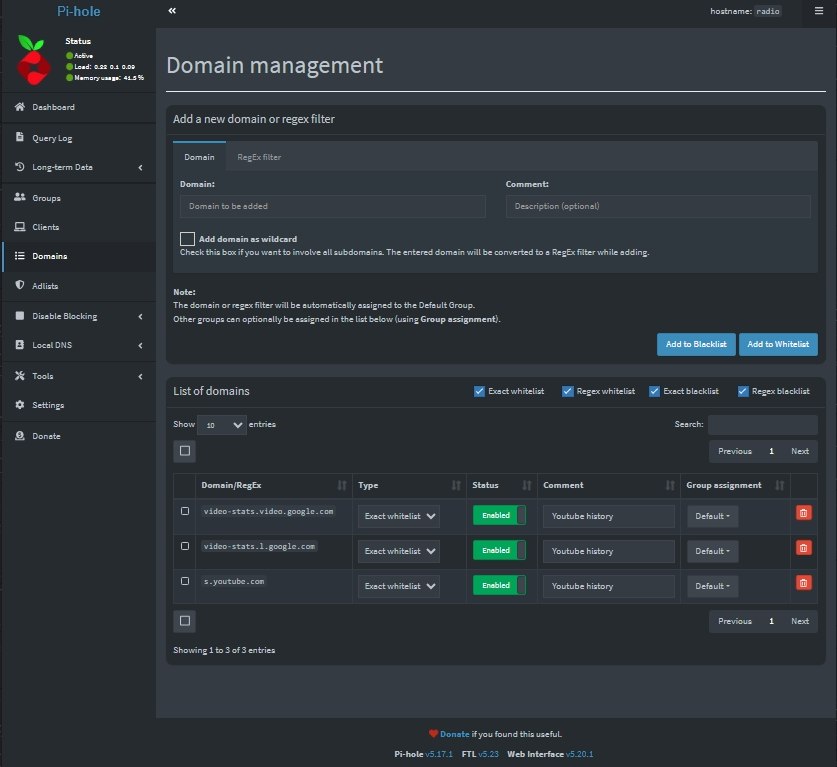
Task: Click the Adlists shield icon
Action: (x=20, y=285)
